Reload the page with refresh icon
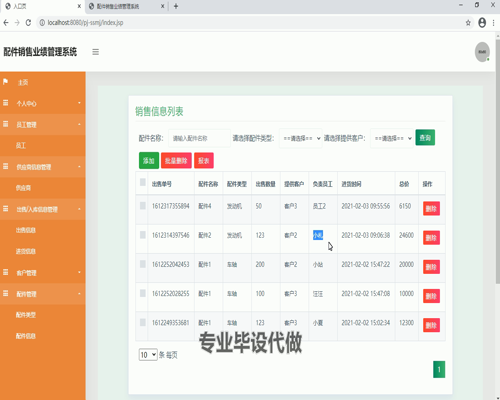Image resolution: width=500 pixels, height=400 pixels. [x=28, y=23]
